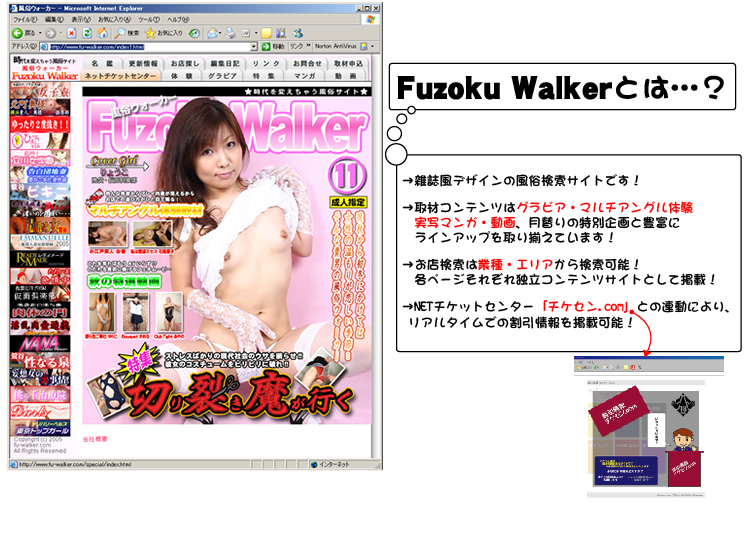Click the Edit page icon in the toolbar
This screenshot has width=750, height=550.
click(246, 33)
